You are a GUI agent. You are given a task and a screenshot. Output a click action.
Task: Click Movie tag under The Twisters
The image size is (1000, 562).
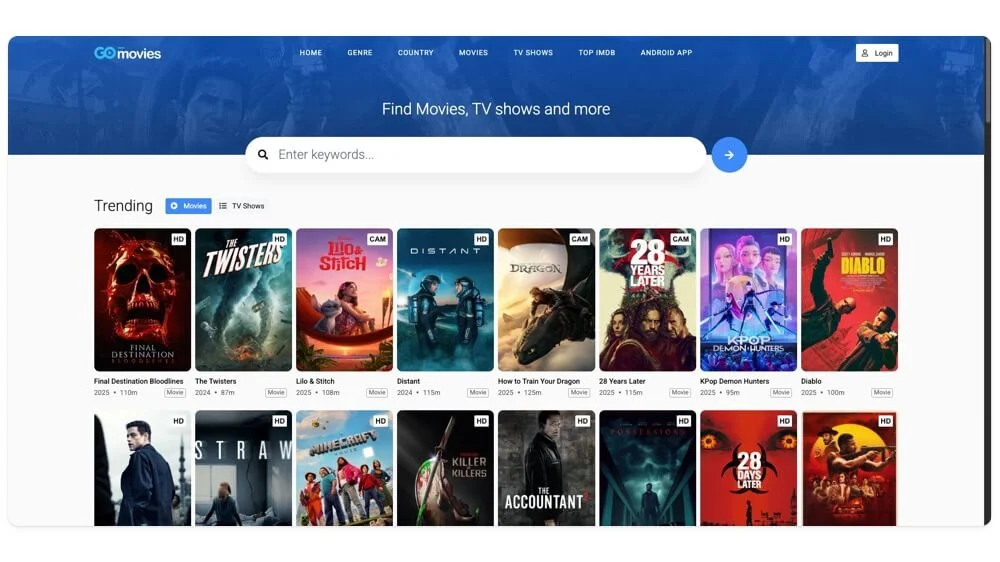[x=276, y=393]
